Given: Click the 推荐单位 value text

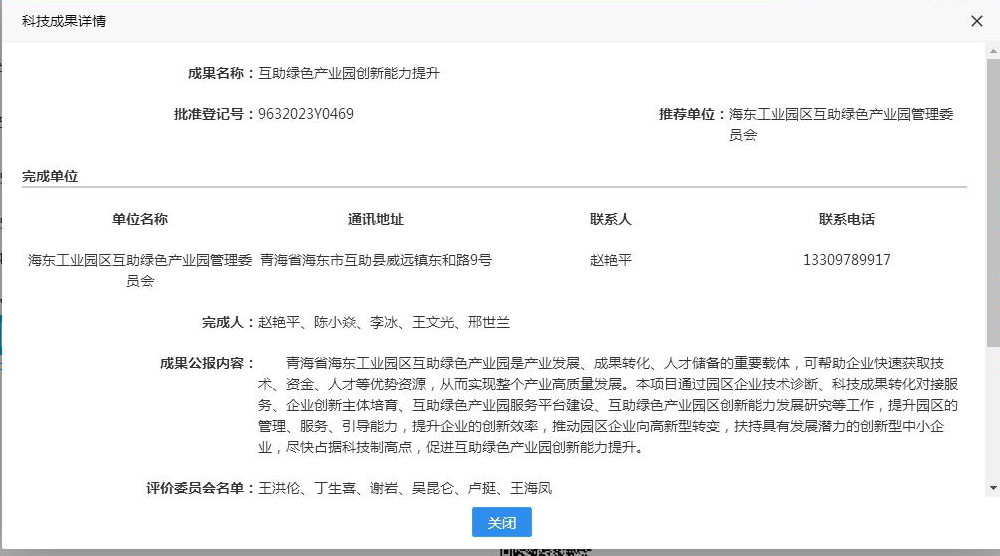Looking at the screenshot, I should (x=840, y=124).
